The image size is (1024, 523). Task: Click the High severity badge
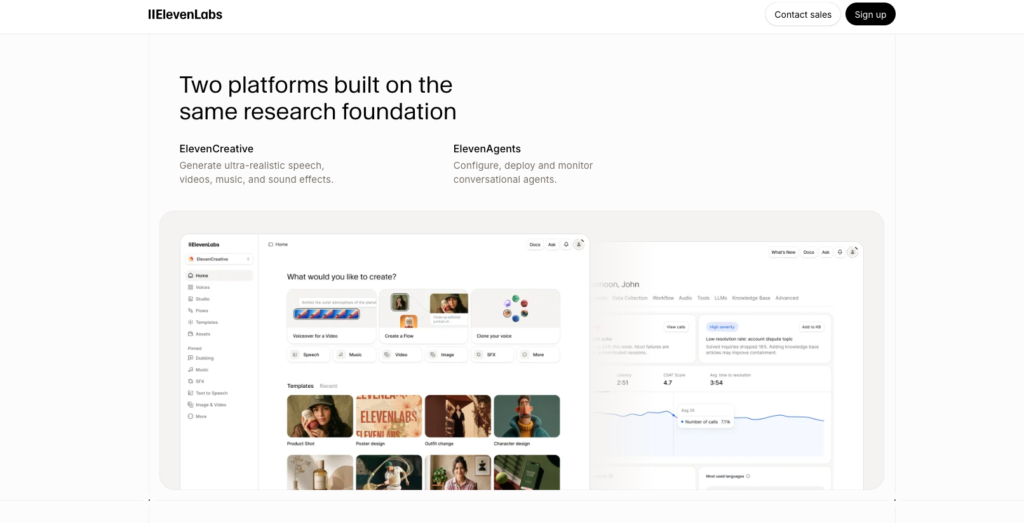click(722, 327)
